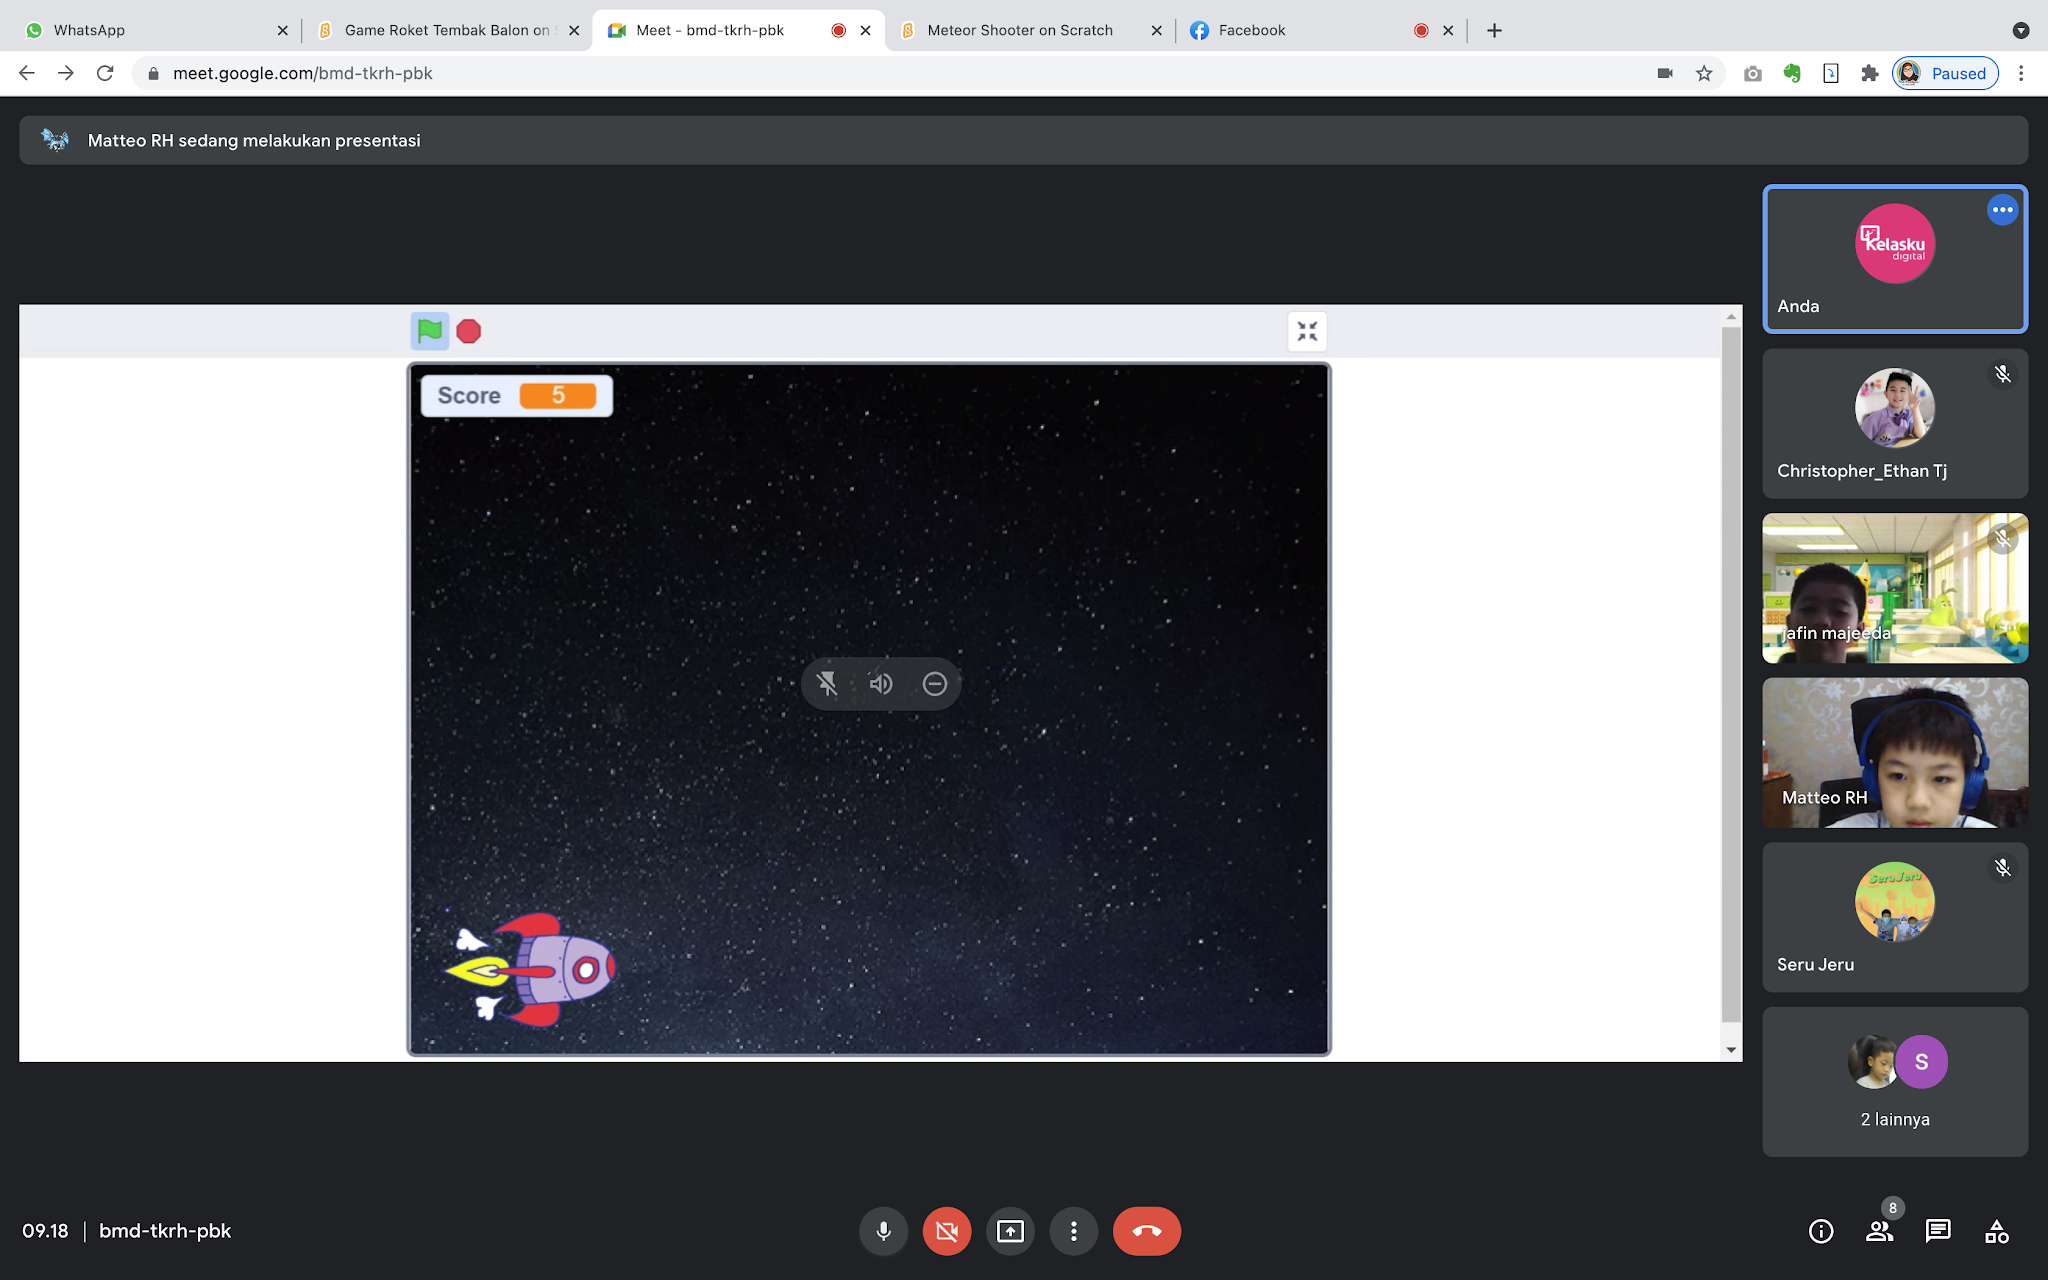Unmute your microphone

[x=883, y=1231]
